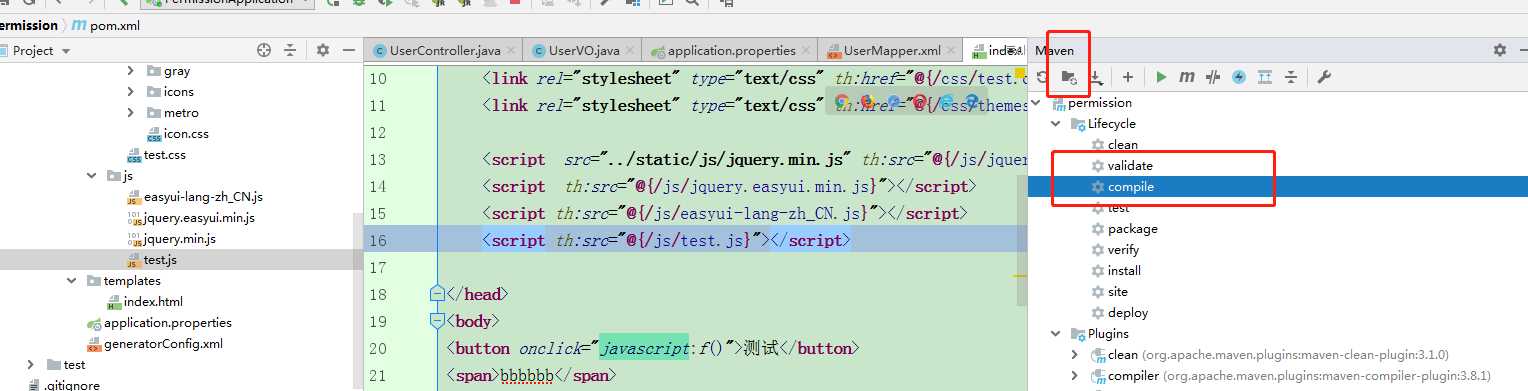Expand the metro folder
1528x391 pixels.
[x=131, y=113]
